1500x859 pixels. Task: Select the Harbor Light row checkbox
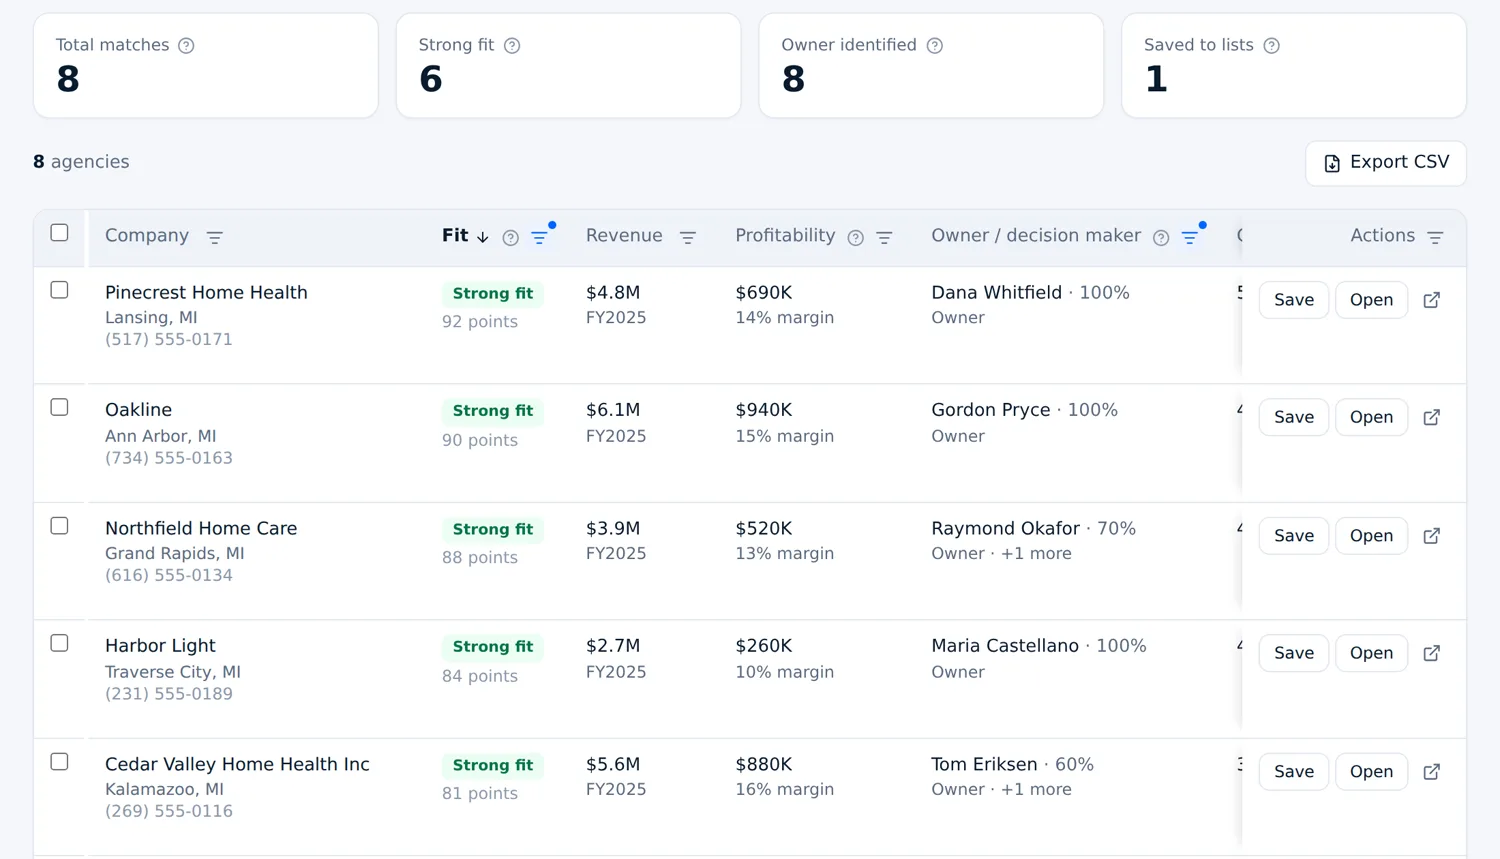pos(60,643)
